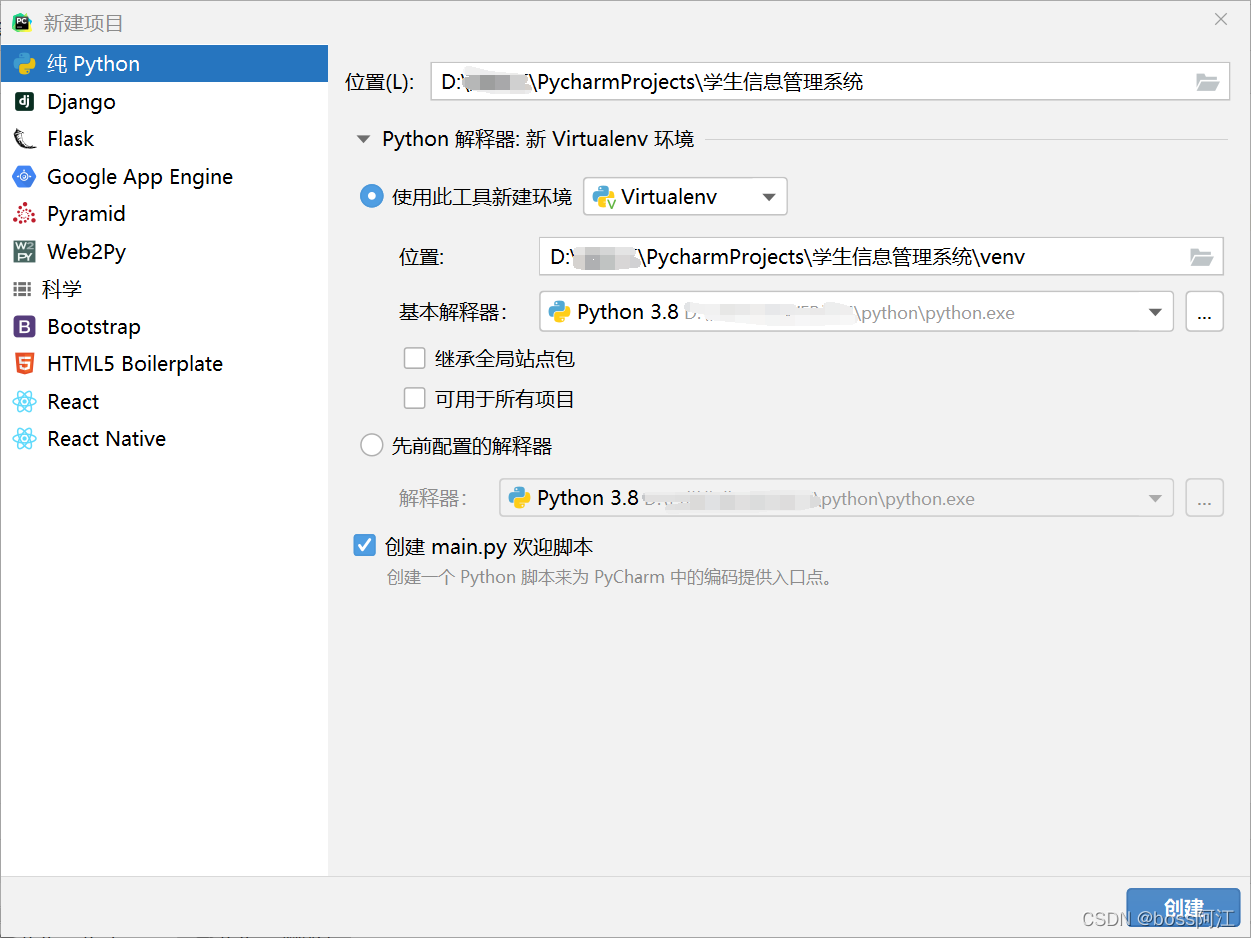Image resolution: width=1251 pixels, height=938 pixels.
Task: Click the Django project icon
Action: (24, 102)
